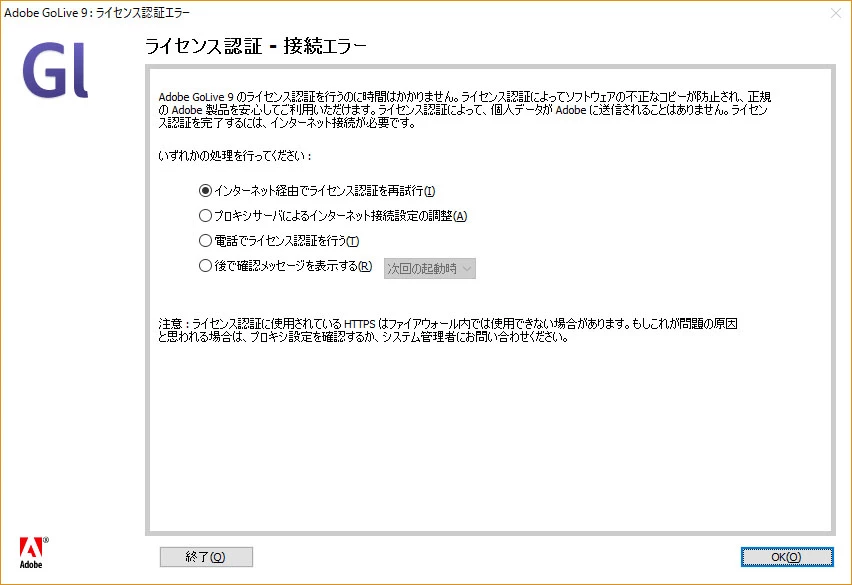Open the 次回の起動時 dropdown
This screenshot has width=852, height=585.
(x=430, y=268)
